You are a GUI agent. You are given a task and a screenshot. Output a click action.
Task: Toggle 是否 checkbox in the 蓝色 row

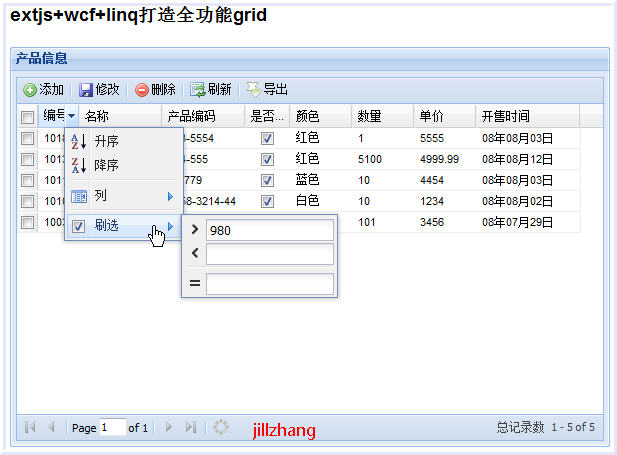[x=267, y=180]
